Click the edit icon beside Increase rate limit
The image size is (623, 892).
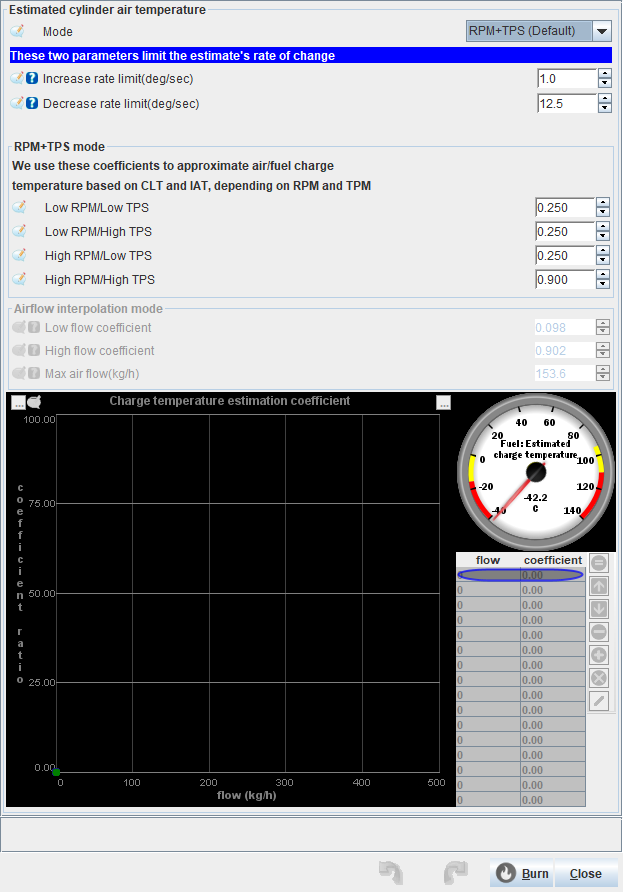[18, 78]
